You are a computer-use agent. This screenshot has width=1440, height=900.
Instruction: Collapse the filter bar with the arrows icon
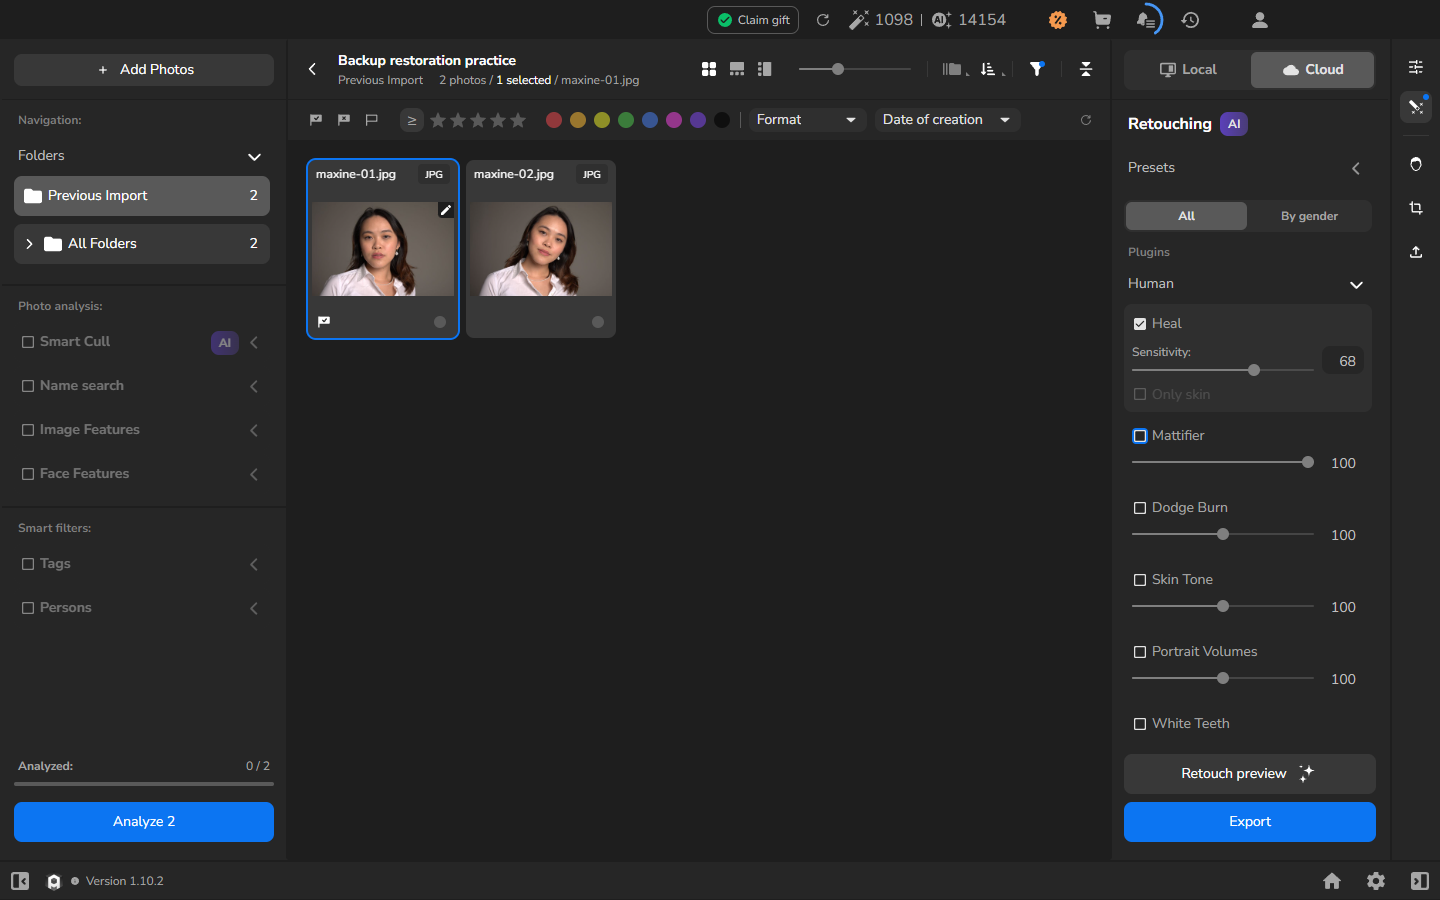point(1086,69)
